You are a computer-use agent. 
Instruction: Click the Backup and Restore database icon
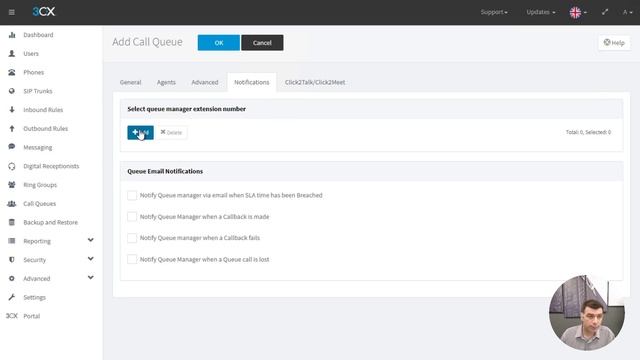(x=12, y=222)
